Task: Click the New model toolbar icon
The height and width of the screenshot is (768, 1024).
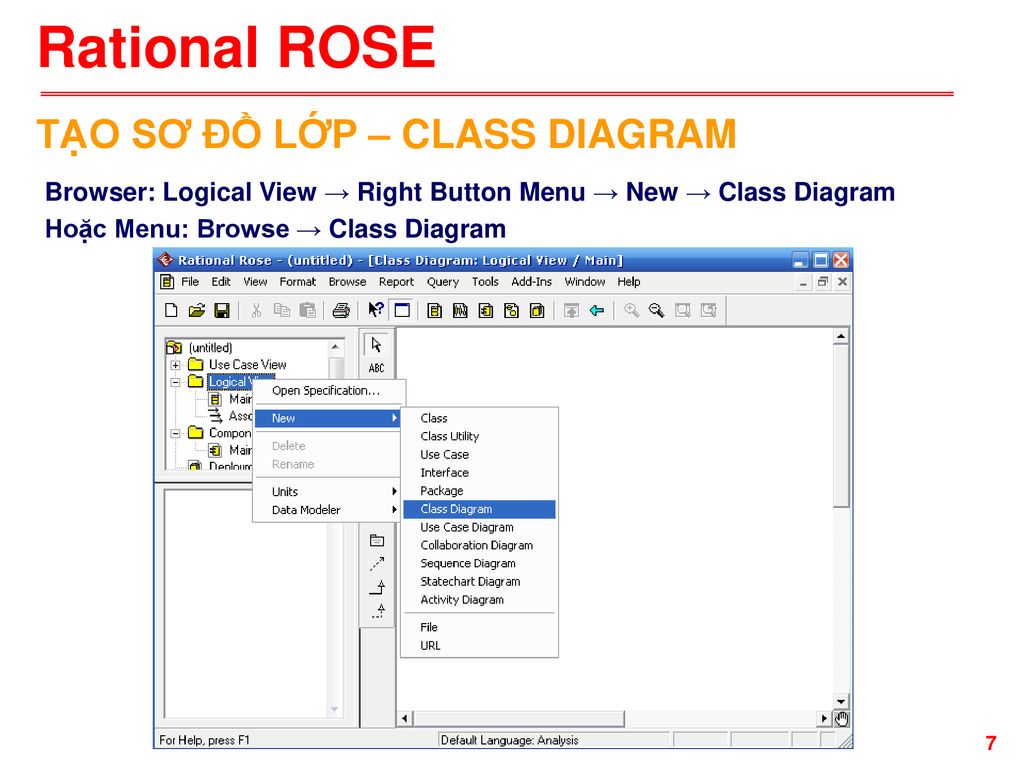Action: coord(171,310)
